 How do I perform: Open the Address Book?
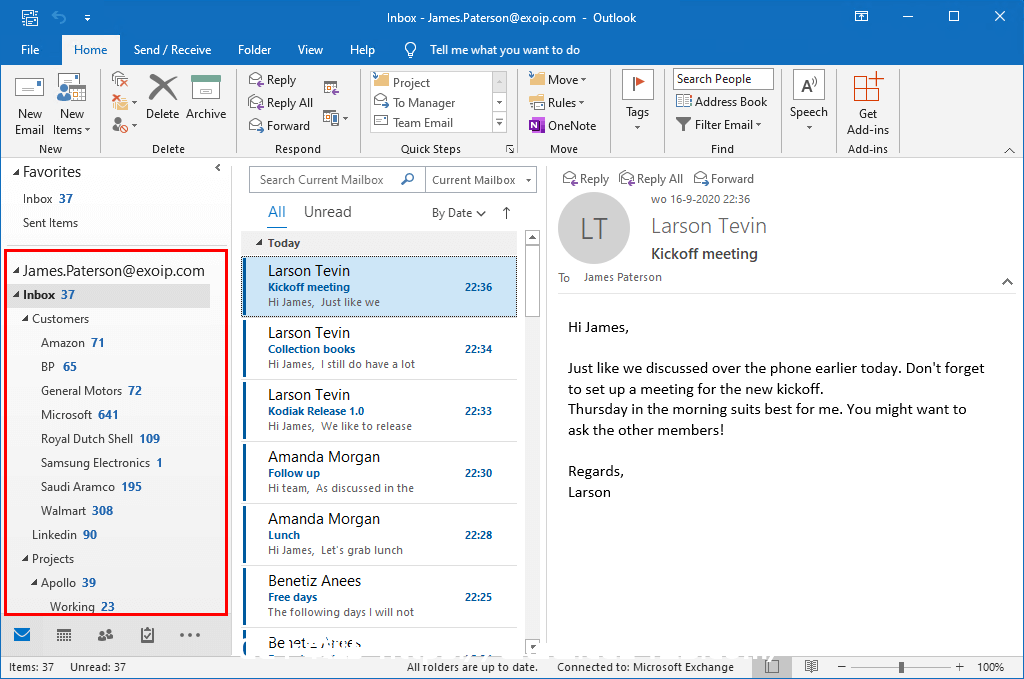coord(722,101)
